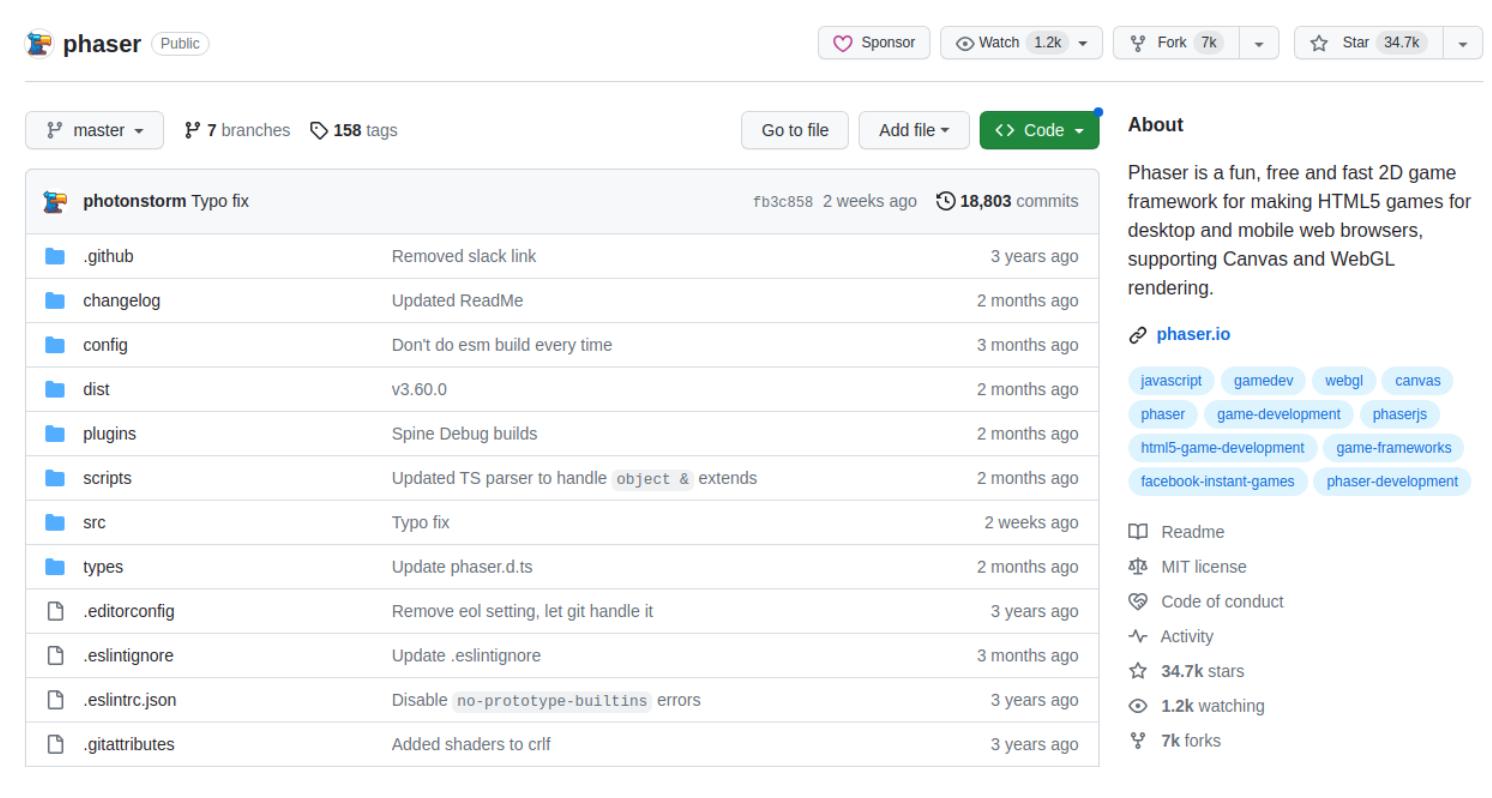Open the Add file dropdown
This screenshot has width=1492, height=798.
point(913,130)
